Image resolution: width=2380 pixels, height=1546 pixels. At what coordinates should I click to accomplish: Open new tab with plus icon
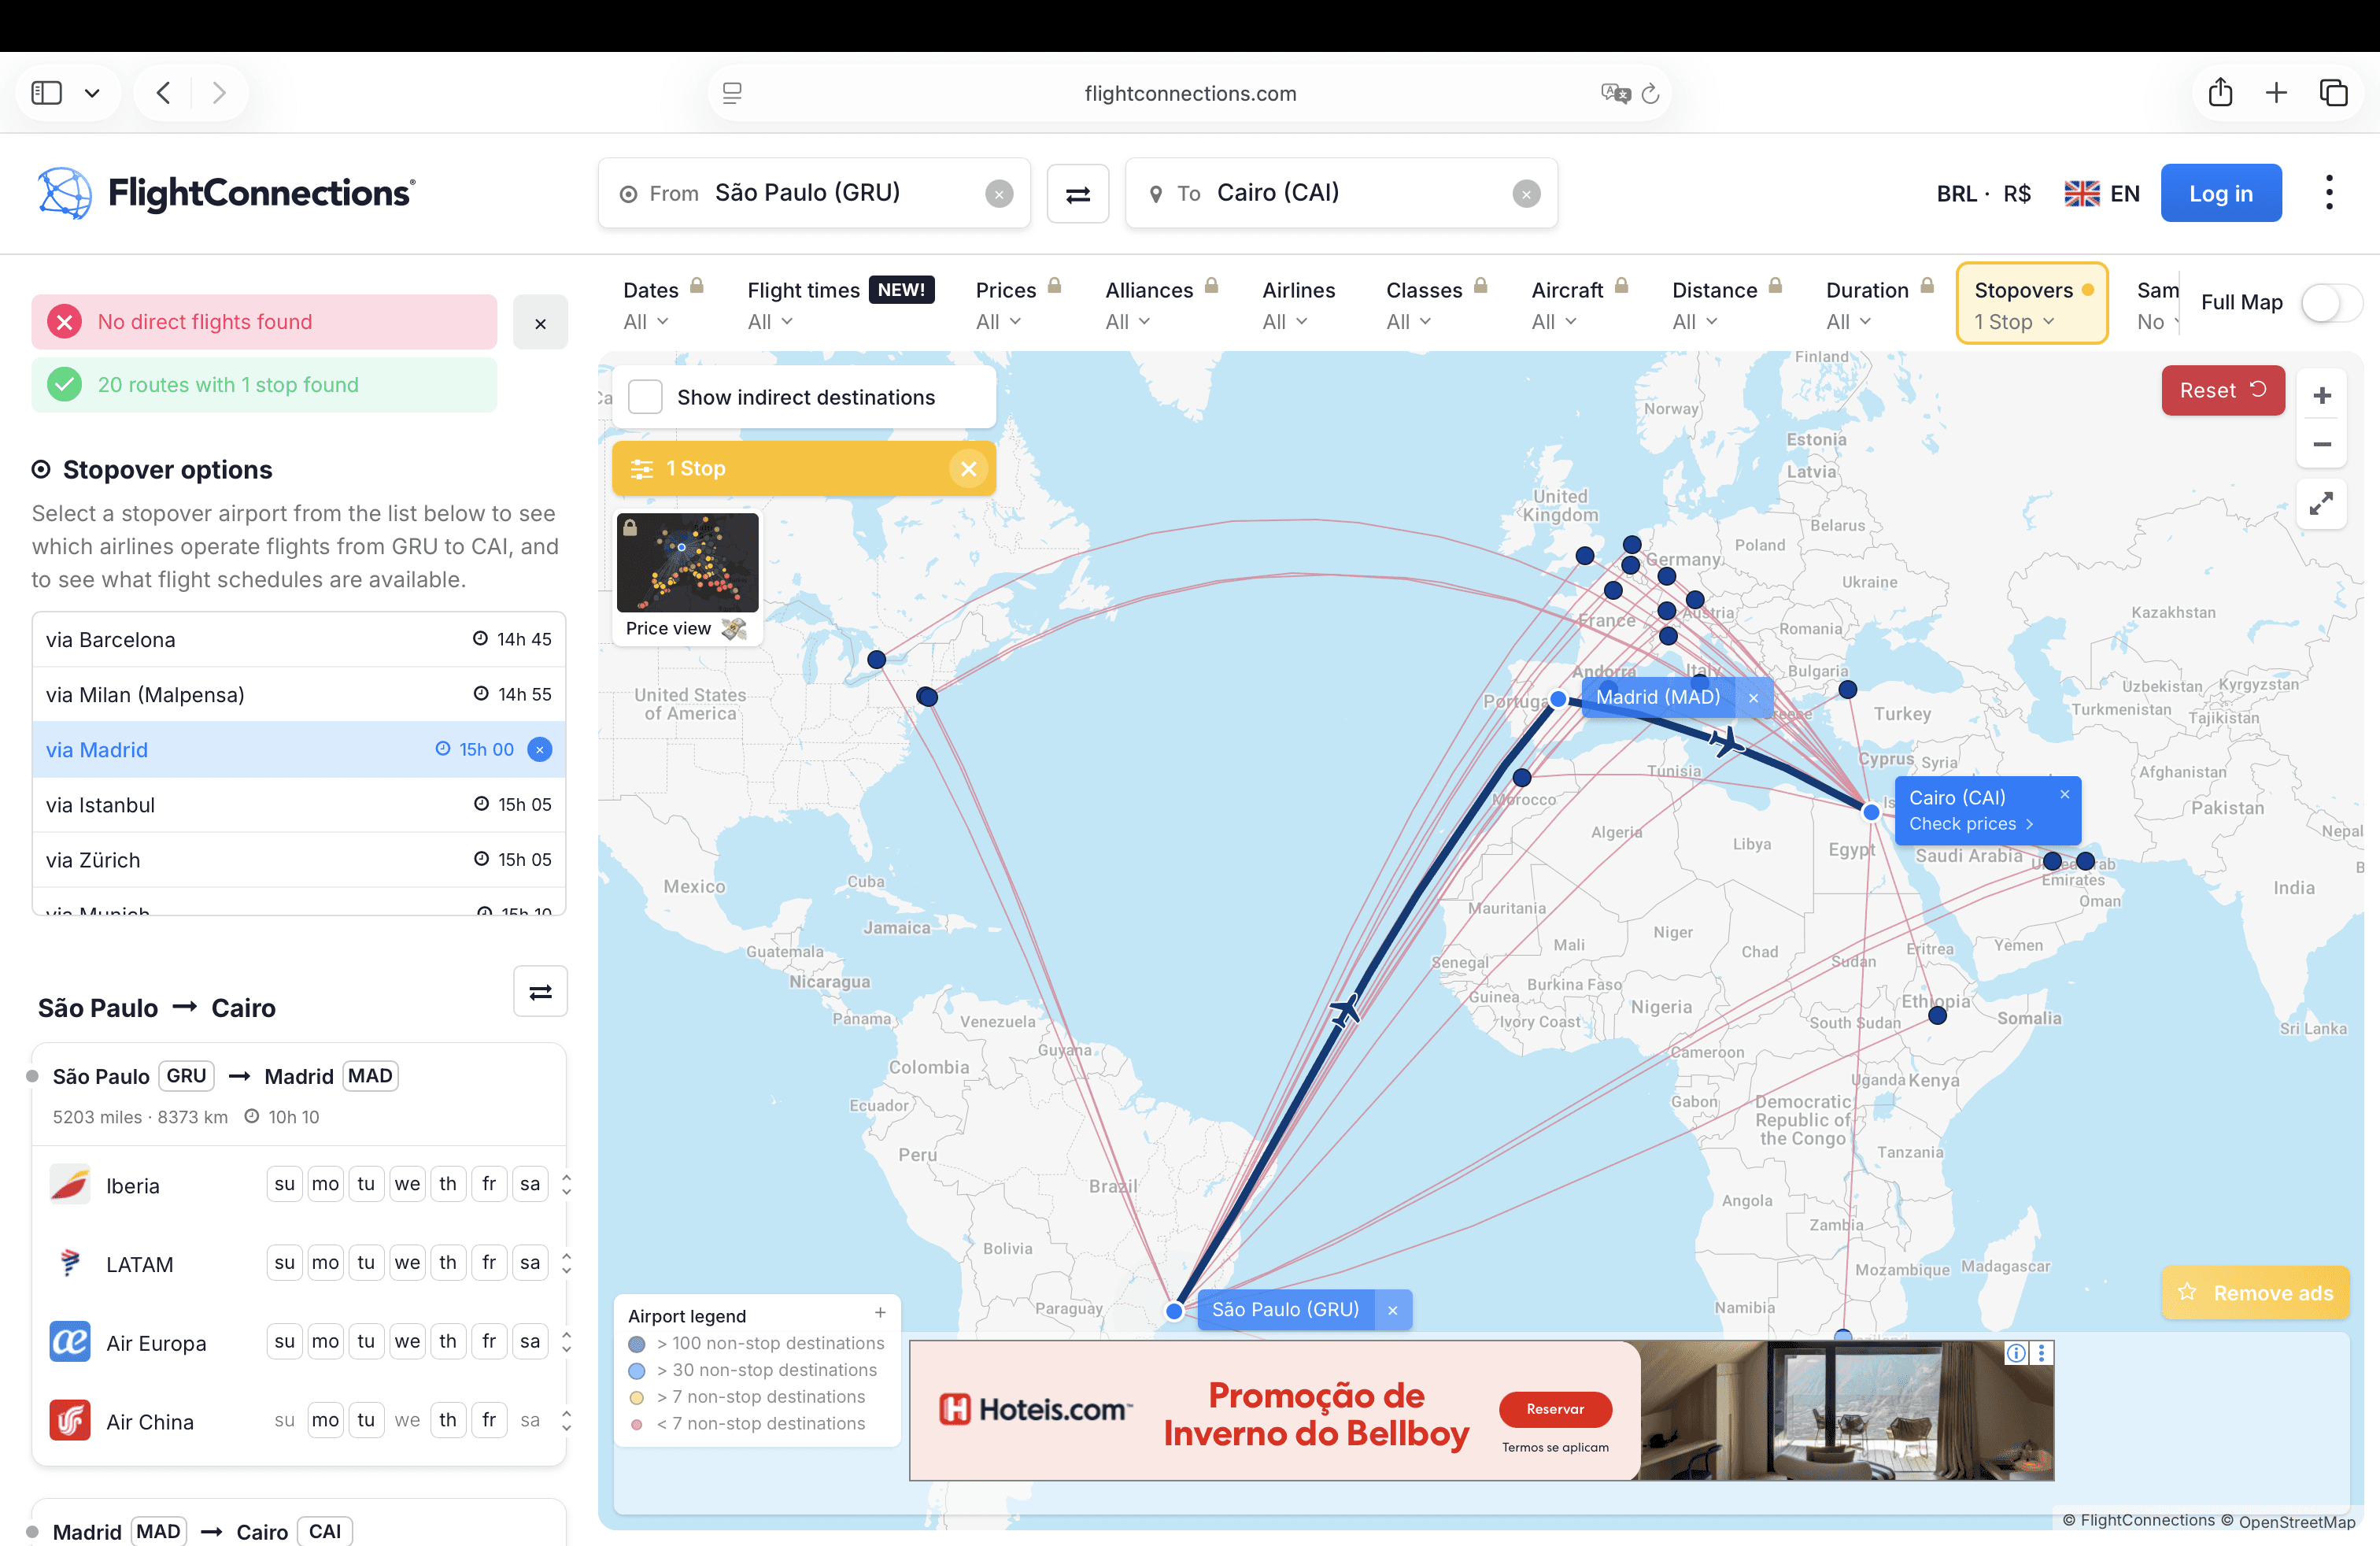(x=2276, y=93)
